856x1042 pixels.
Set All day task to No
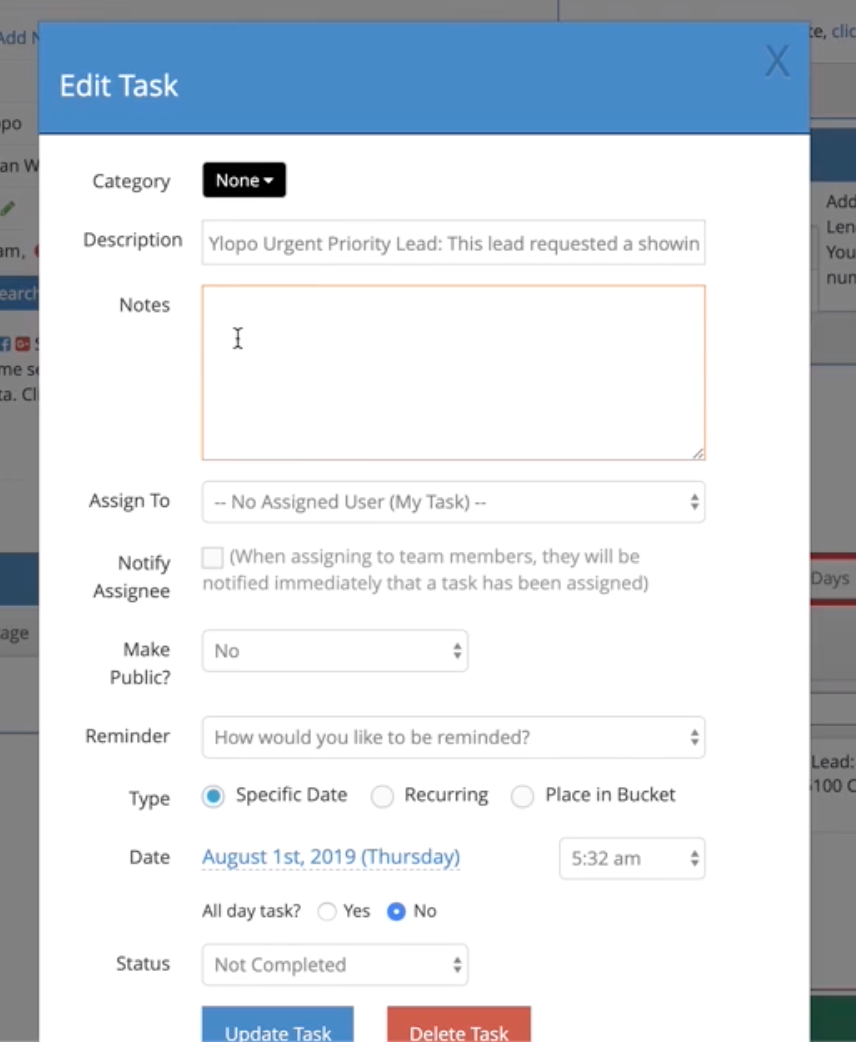click(x=396, y=911)
